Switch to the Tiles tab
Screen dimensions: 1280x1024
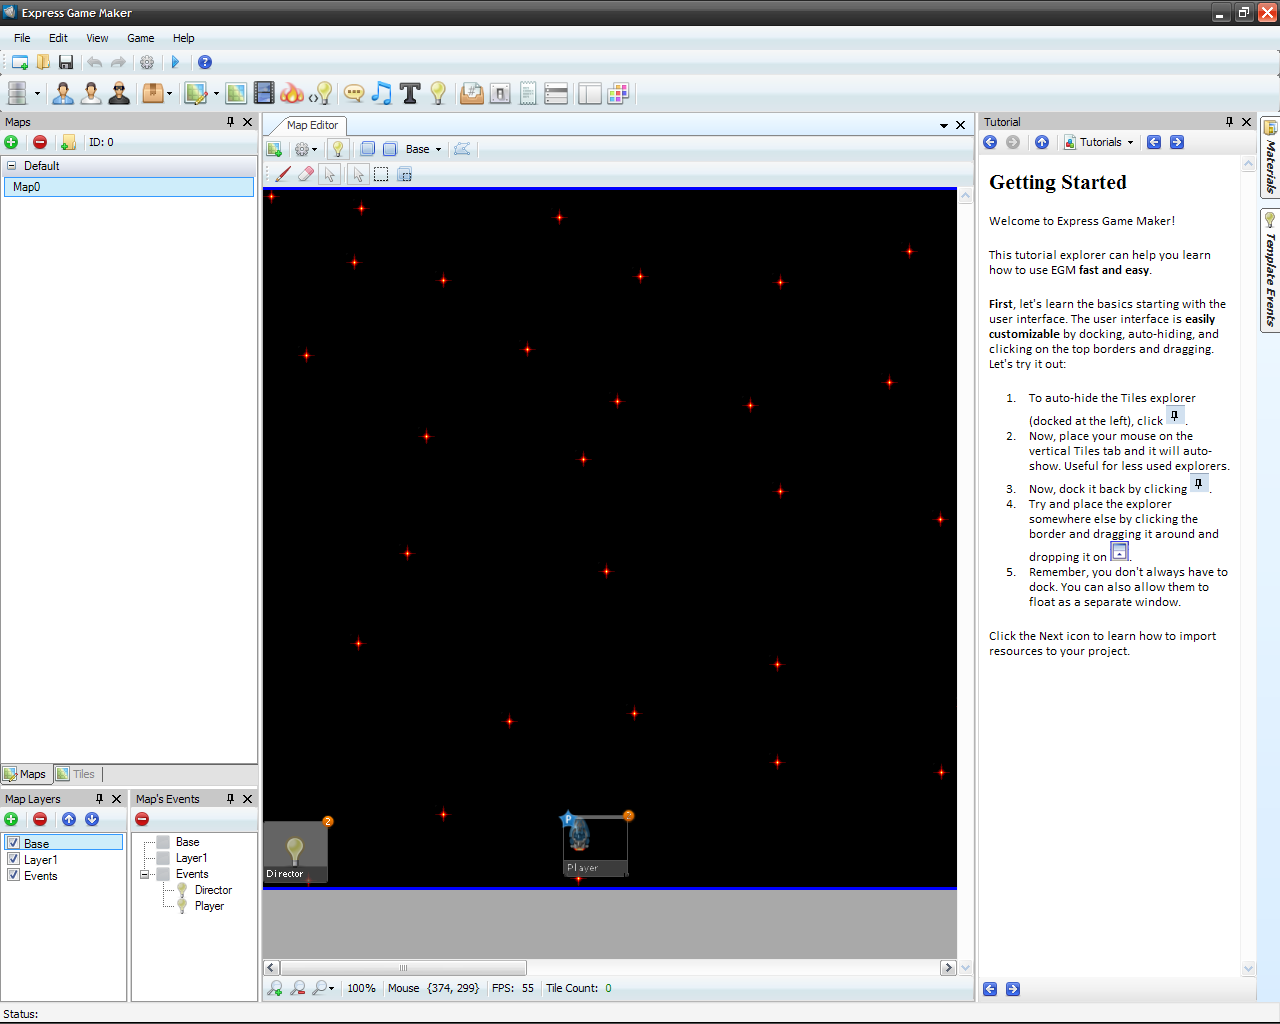pyautogui.click(x=76, y=774)
